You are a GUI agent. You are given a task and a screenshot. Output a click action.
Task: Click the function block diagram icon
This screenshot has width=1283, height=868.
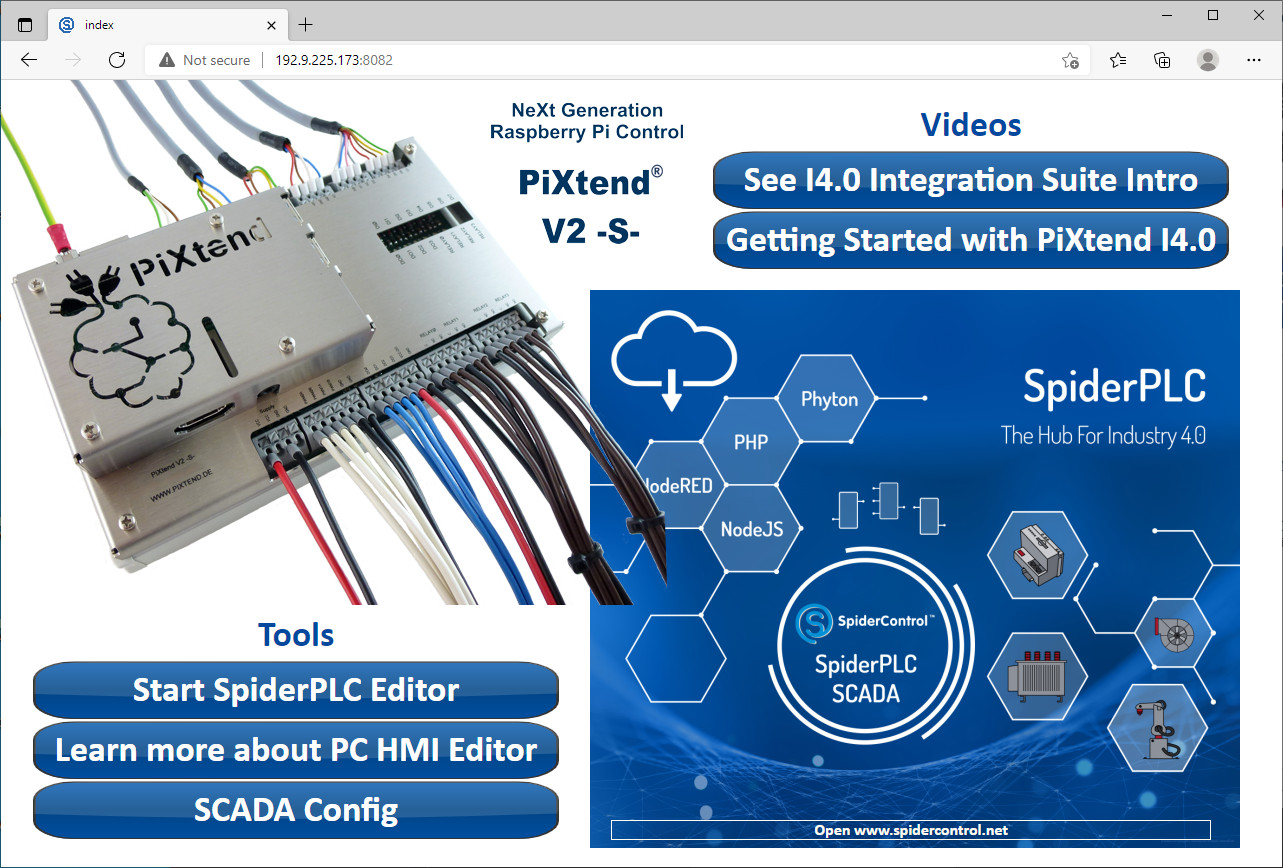click(889, 508)
